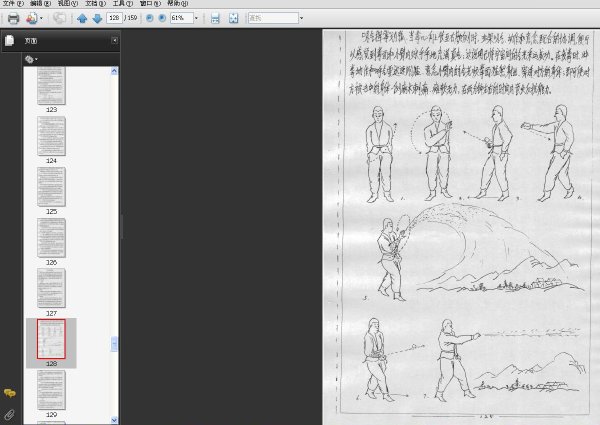Click the Print icon in toolbar
The width and height of the screenshot is (600, 425).
[13, 18]
